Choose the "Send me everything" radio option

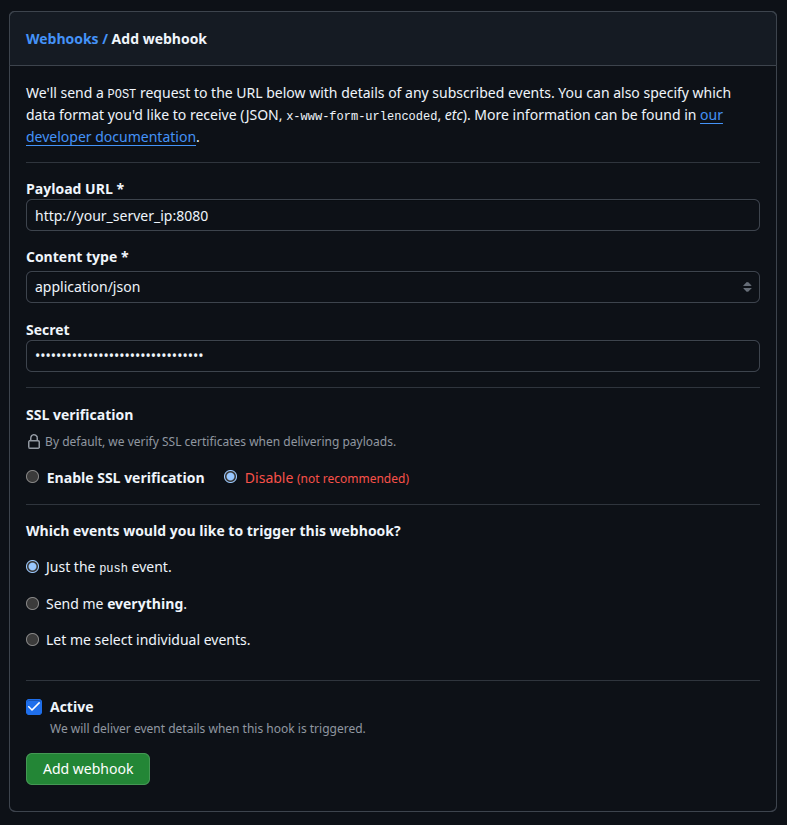tap(33, 604)
